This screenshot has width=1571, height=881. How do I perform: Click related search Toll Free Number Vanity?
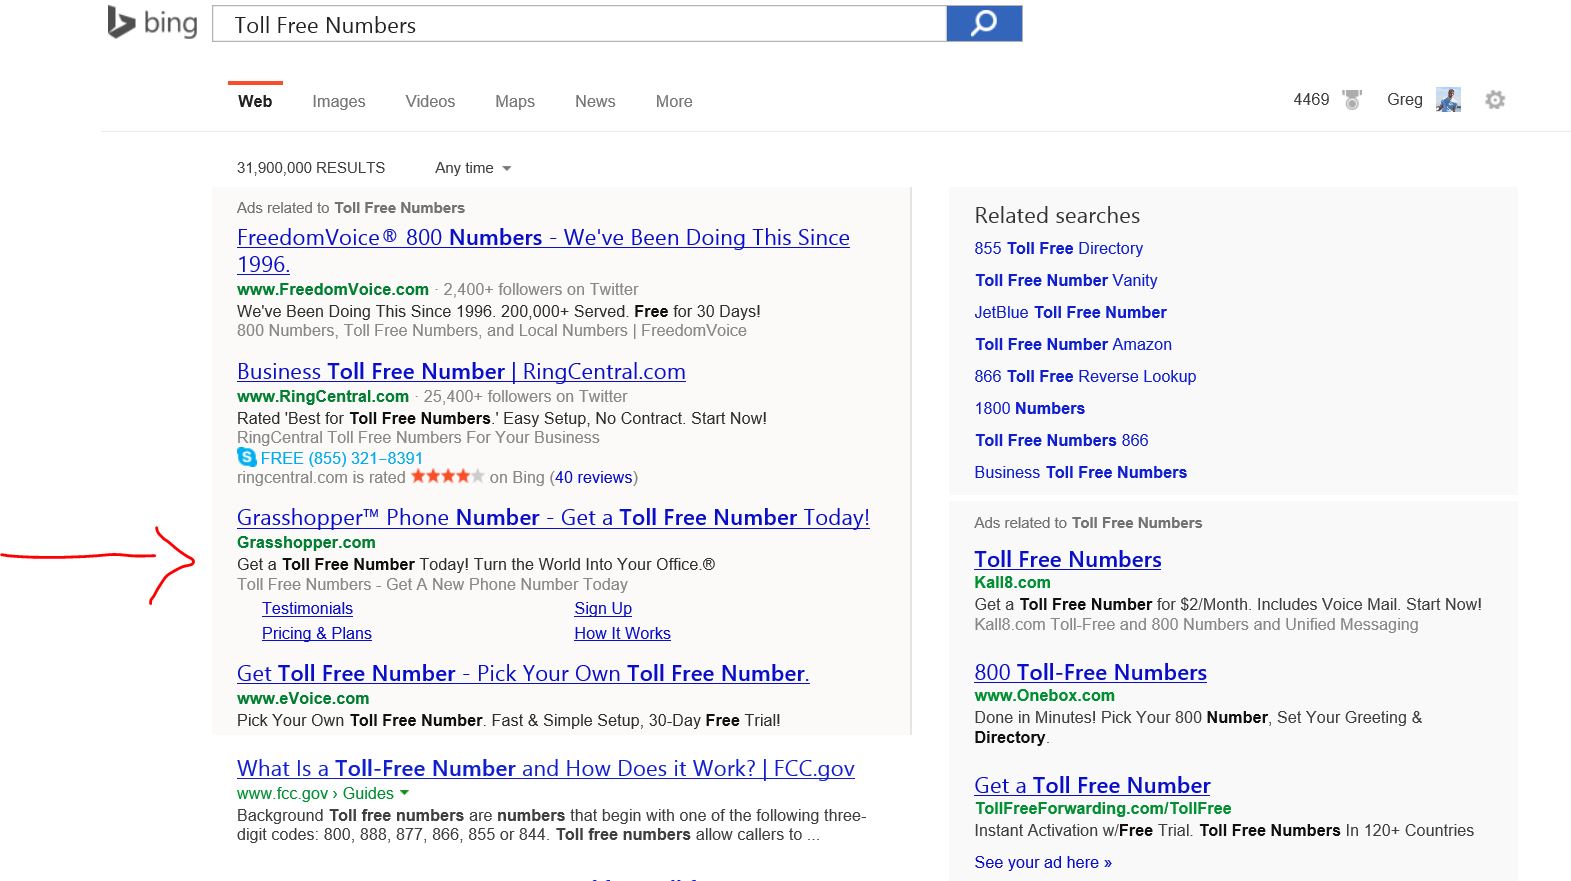1066,280
